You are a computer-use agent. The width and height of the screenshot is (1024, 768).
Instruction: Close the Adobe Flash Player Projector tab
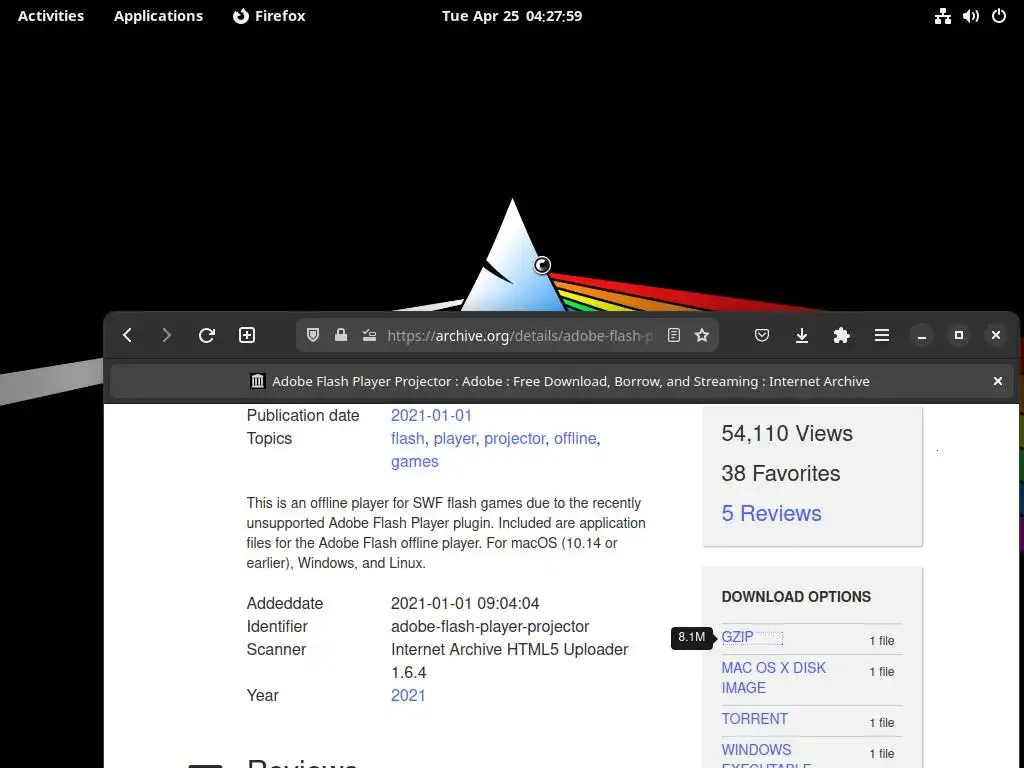[x=998, y=381]
